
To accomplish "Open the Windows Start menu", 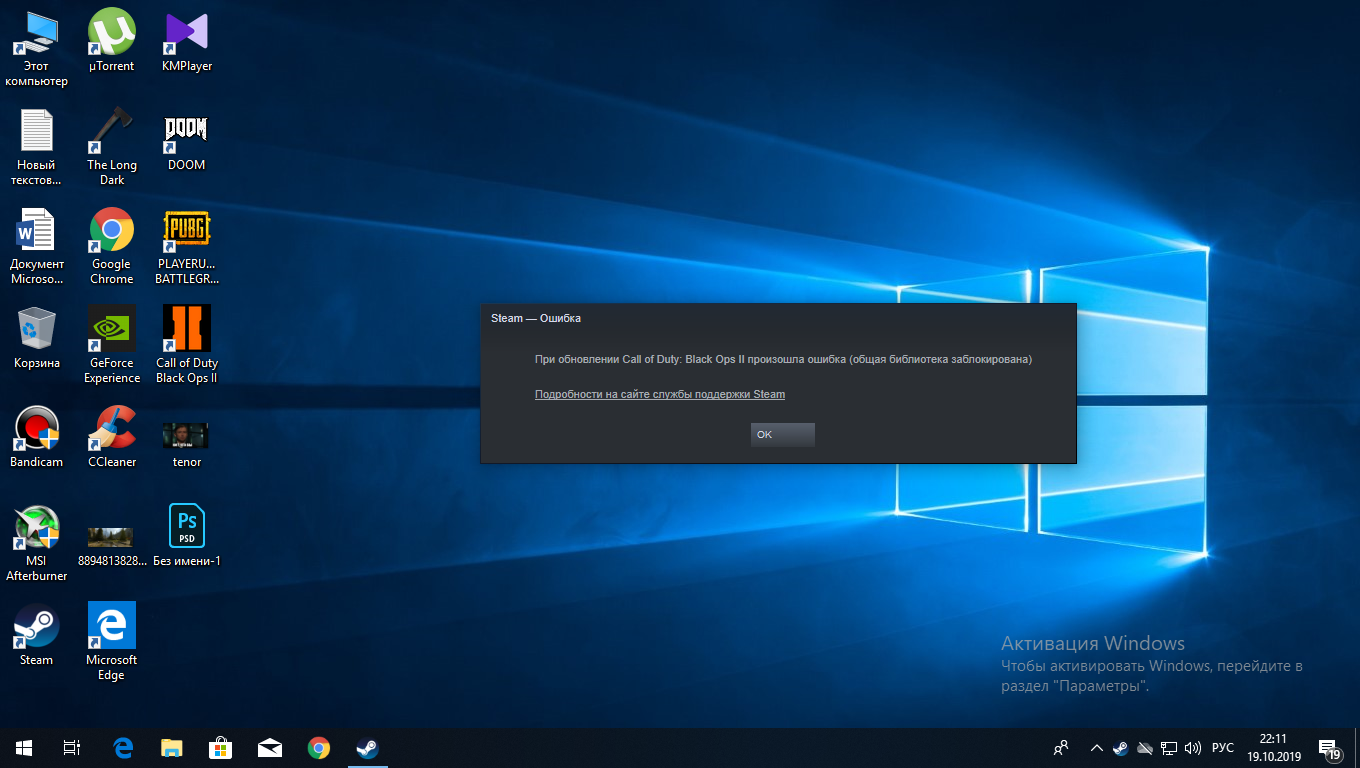I will [x=24, y=748].
